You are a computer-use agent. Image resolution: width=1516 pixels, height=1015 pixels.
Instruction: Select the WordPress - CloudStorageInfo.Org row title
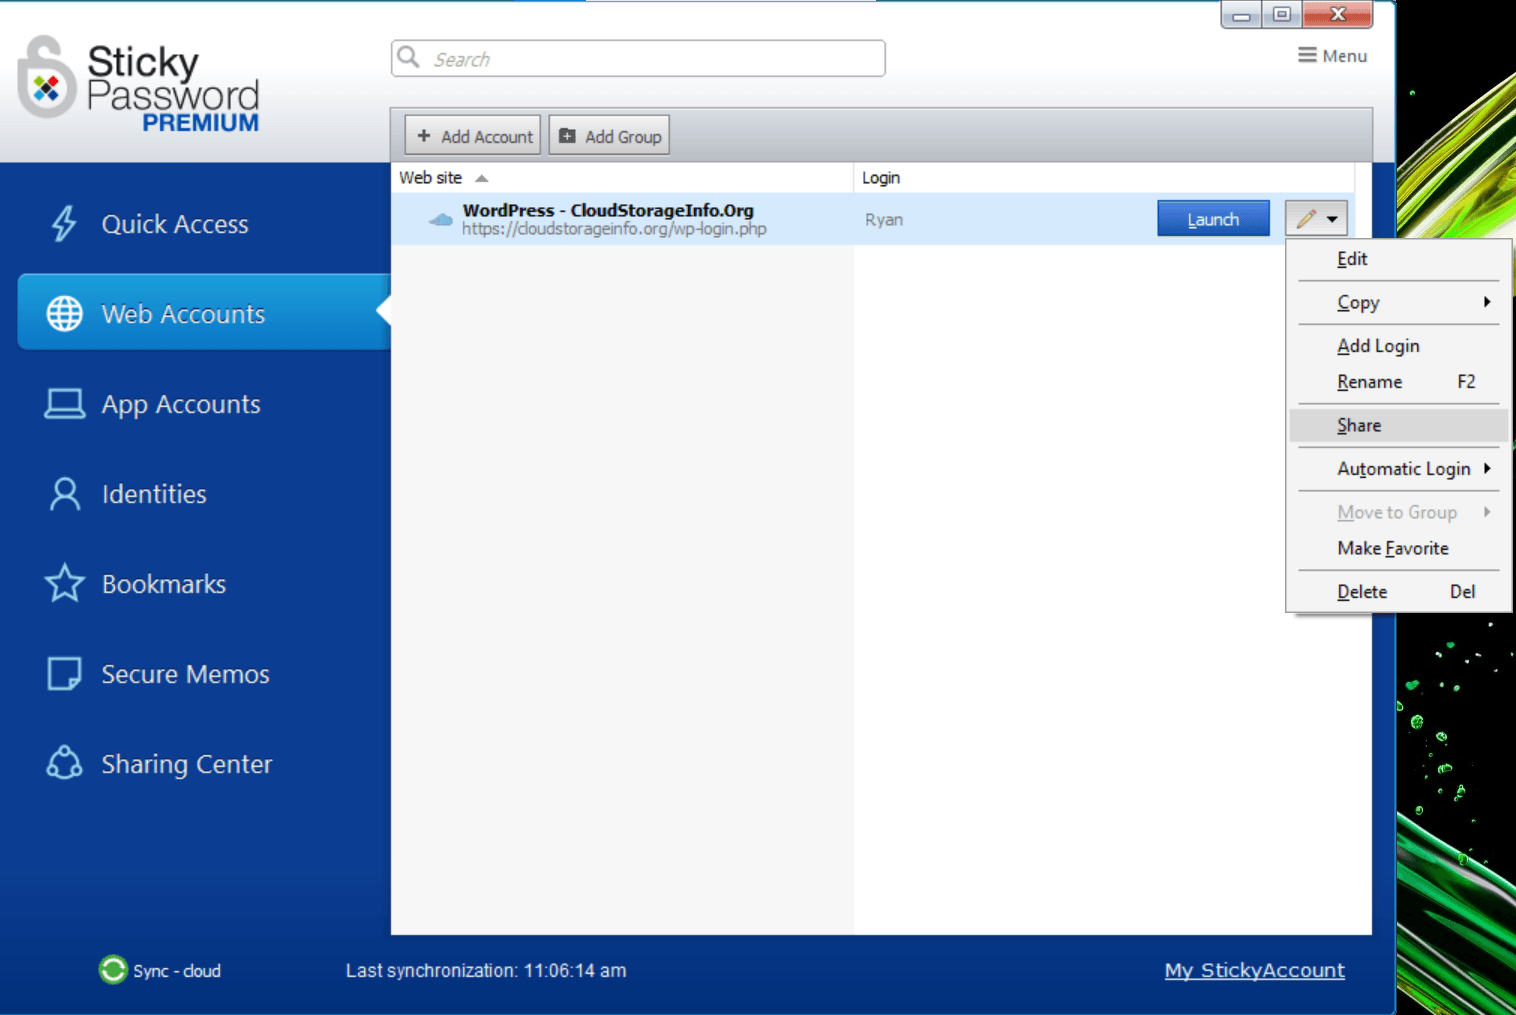pos(608,210)
